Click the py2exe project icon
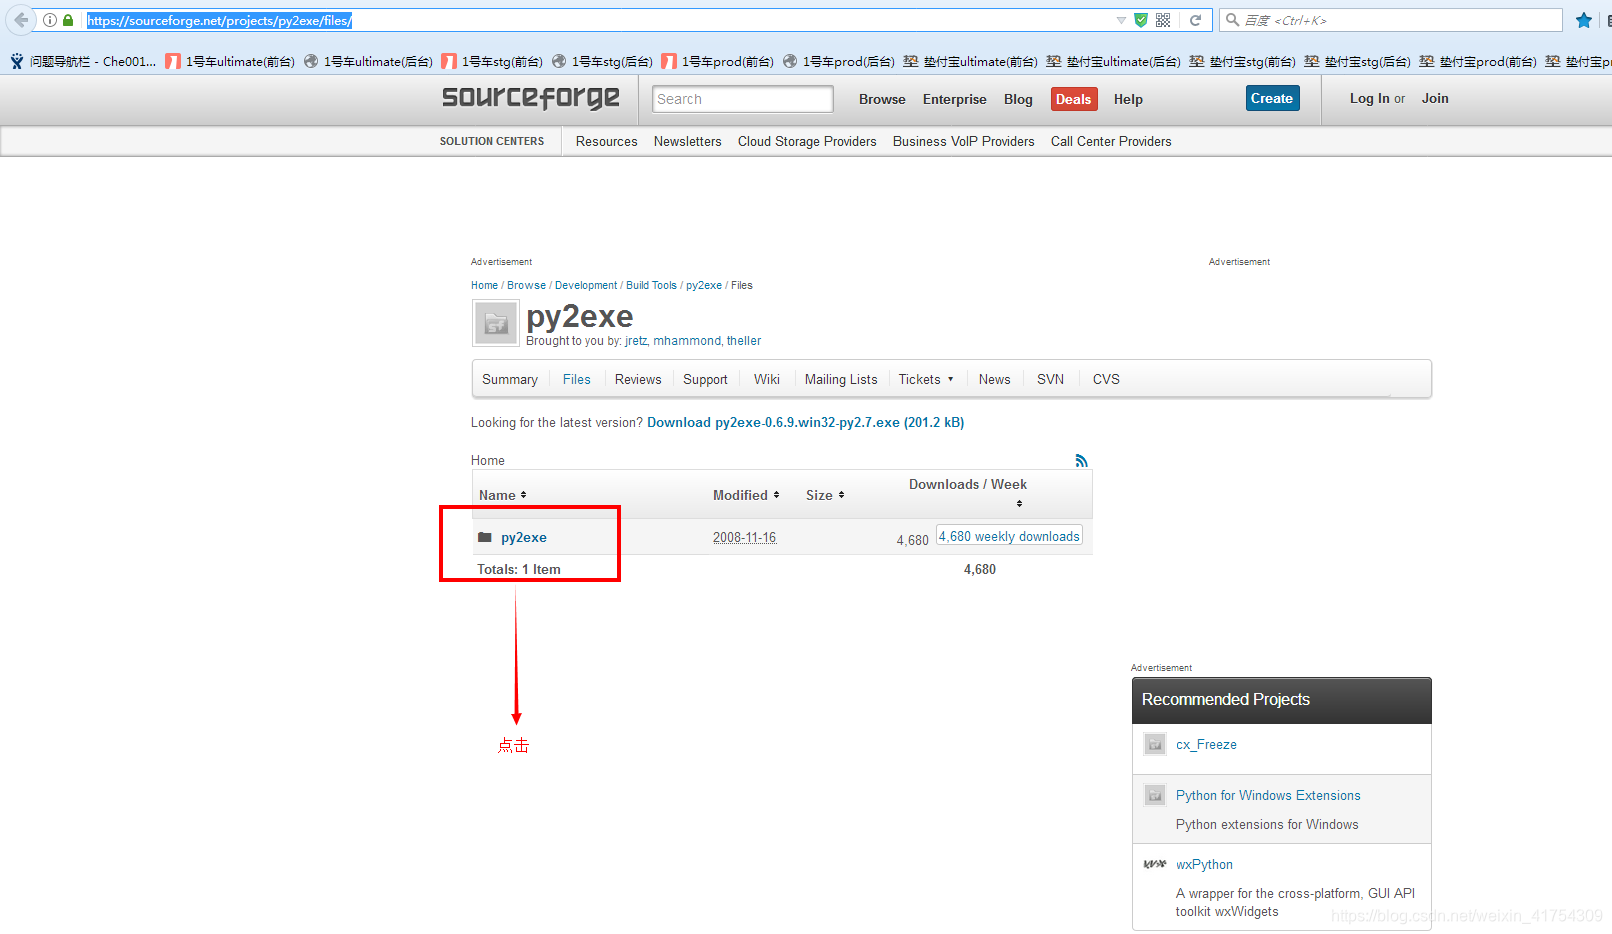Image resolution: width=1612 pixels, height=934 pixels. pos(496,323)
